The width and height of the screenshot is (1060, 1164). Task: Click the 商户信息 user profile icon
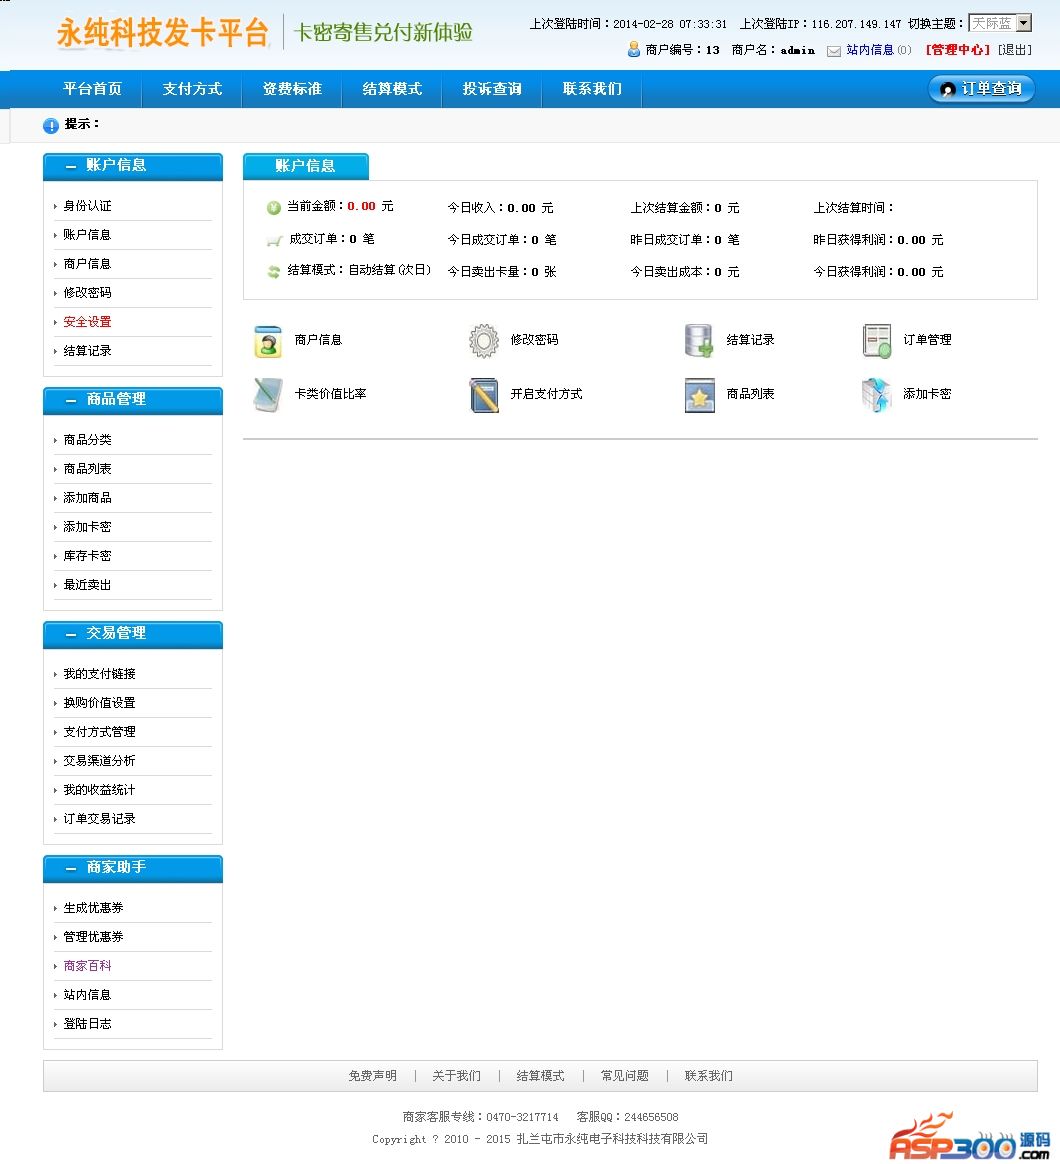click(x=268, y=341)
